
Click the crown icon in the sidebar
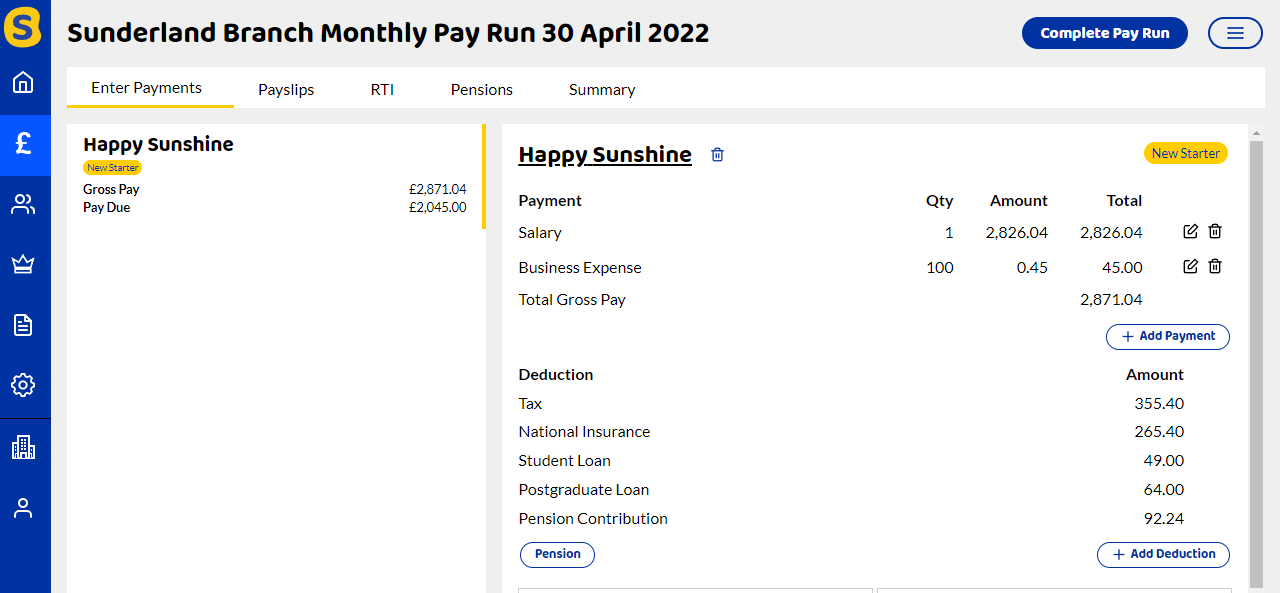23,264
